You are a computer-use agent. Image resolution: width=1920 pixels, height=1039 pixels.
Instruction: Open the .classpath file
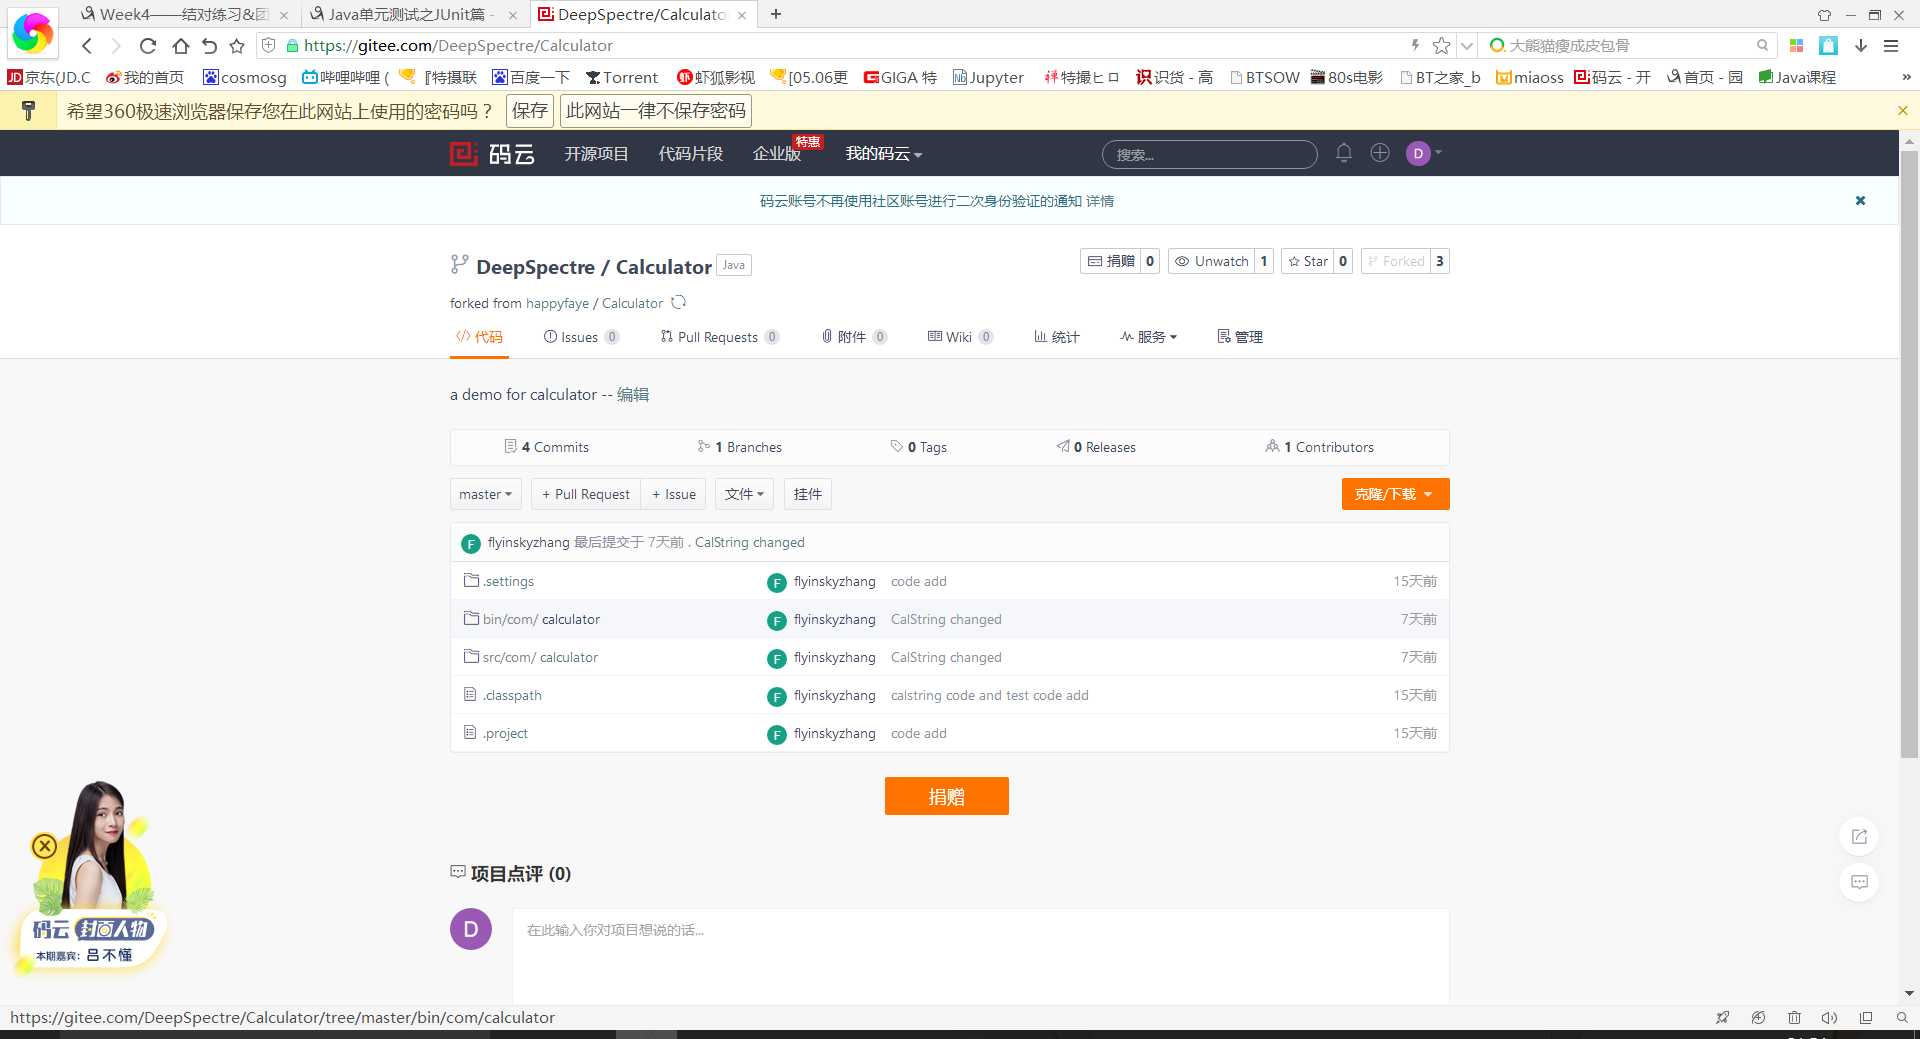(512, 695)
